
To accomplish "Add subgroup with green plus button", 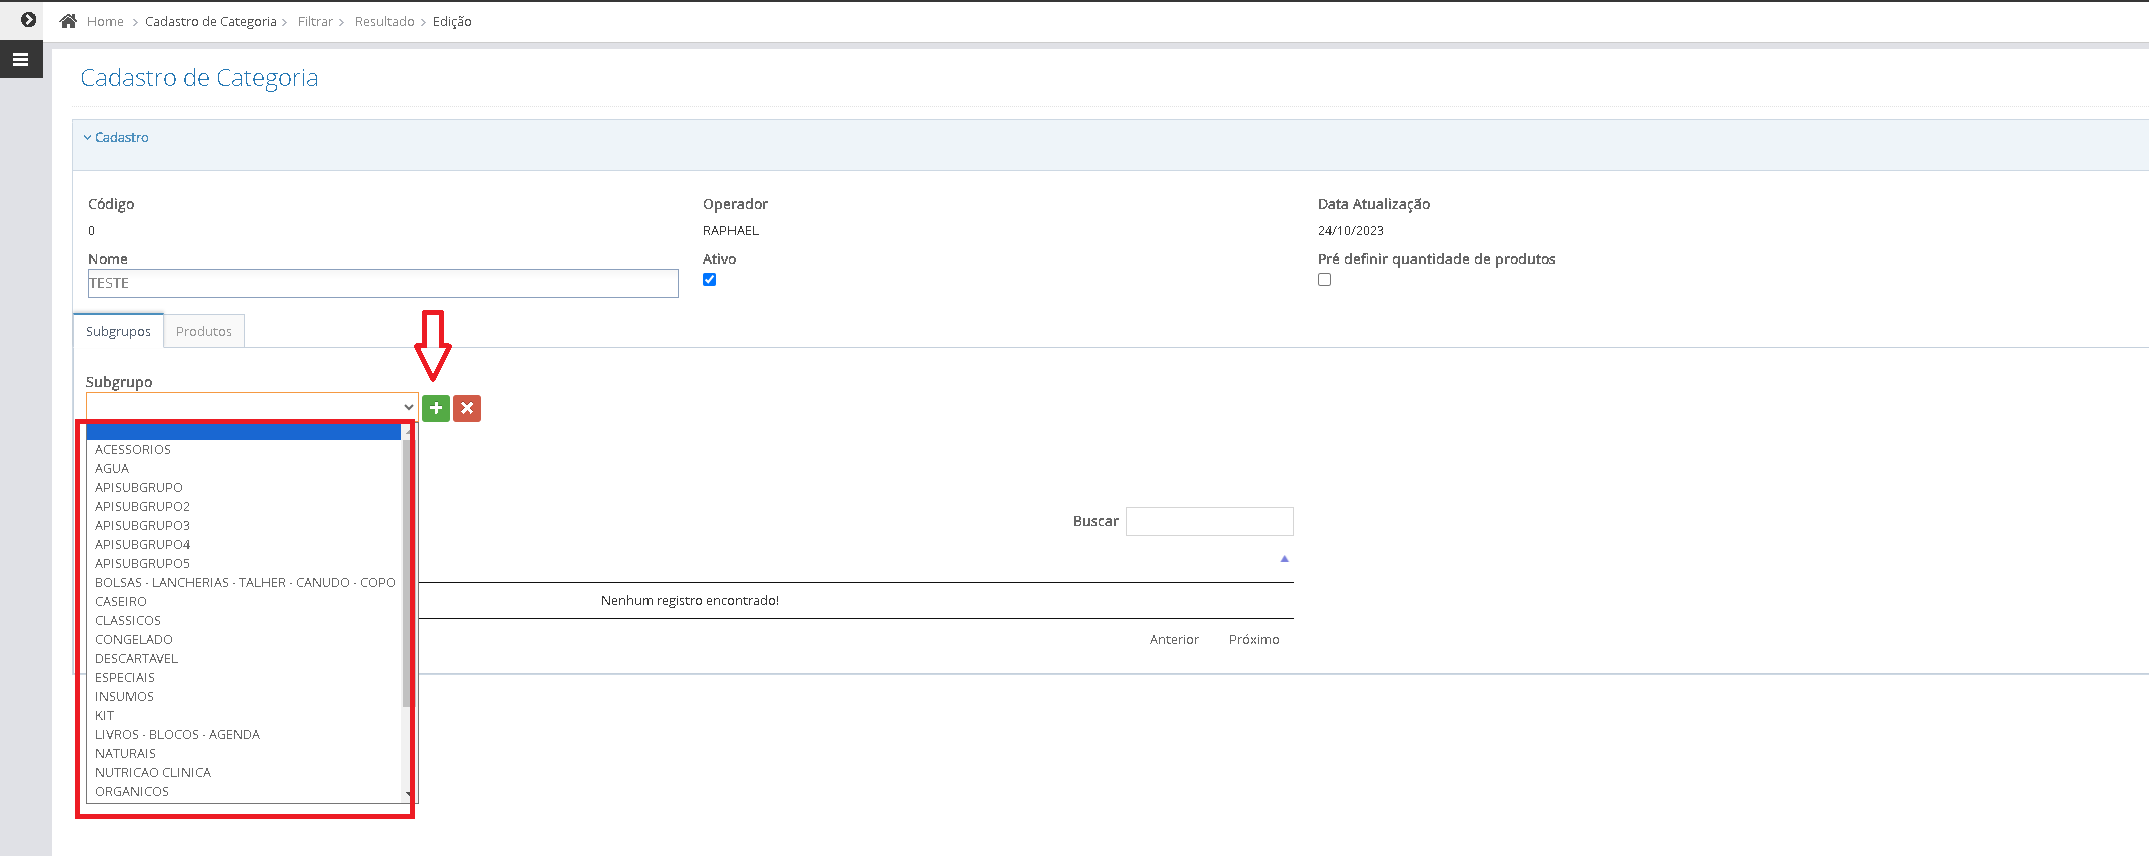I will point(436,408).
